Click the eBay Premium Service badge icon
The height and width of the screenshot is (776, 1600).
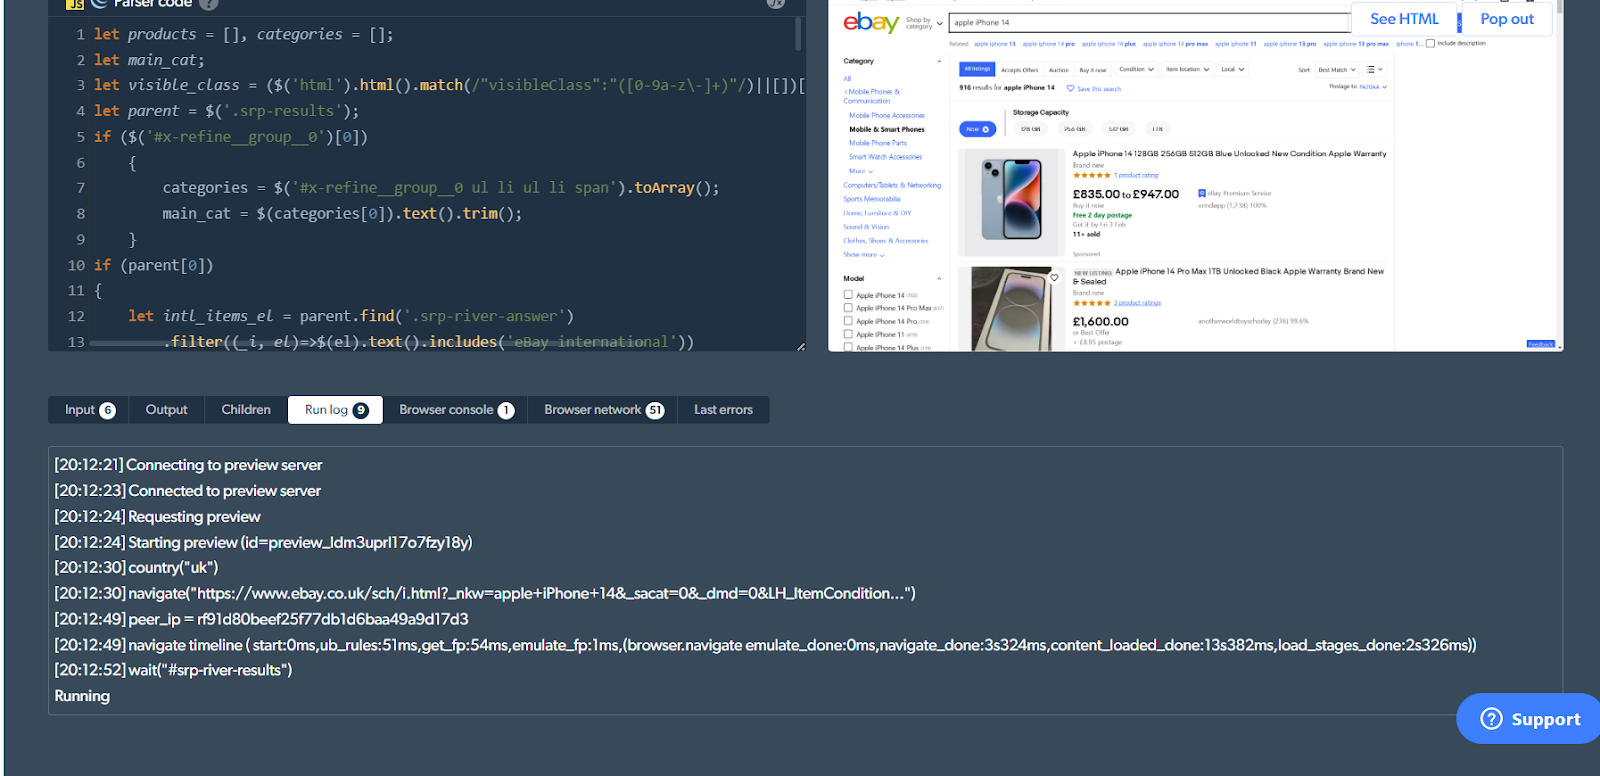pos(1202,193)
